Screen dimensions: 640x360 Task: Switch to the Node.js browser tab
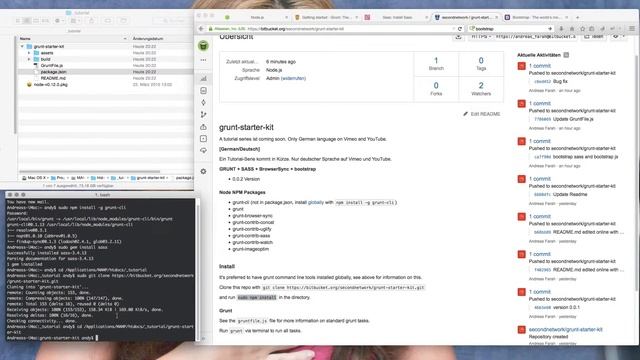click(x=257, y=17)
